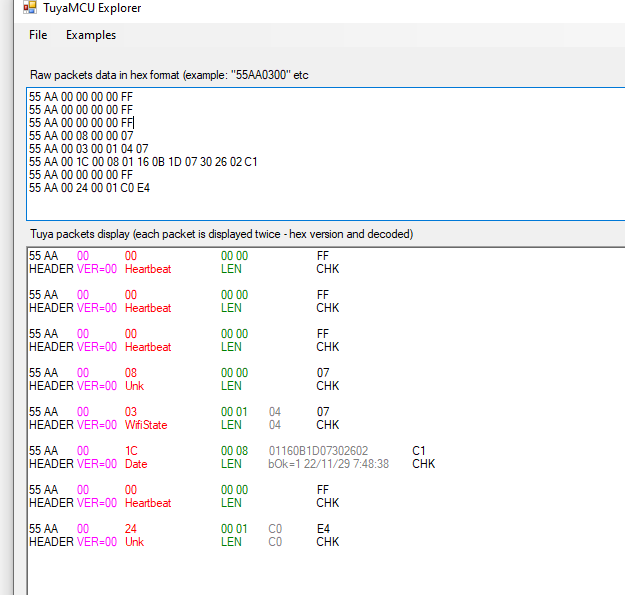Screen dimensions: 625x595
Task: Click the decoded 'bOk=1 22/11/29 7:48:38' text
Action: tap(328, 464)
